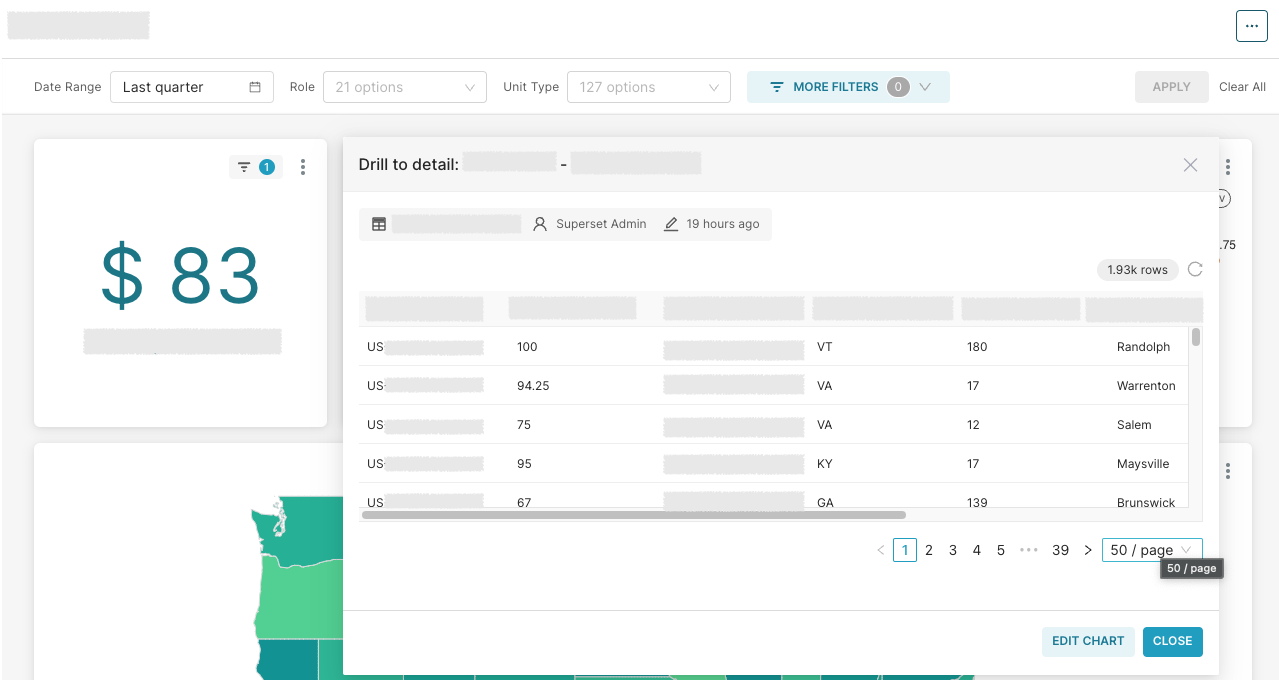
Task: Click the dataset table icon in dialog header
Action: (x=379, y=224)
